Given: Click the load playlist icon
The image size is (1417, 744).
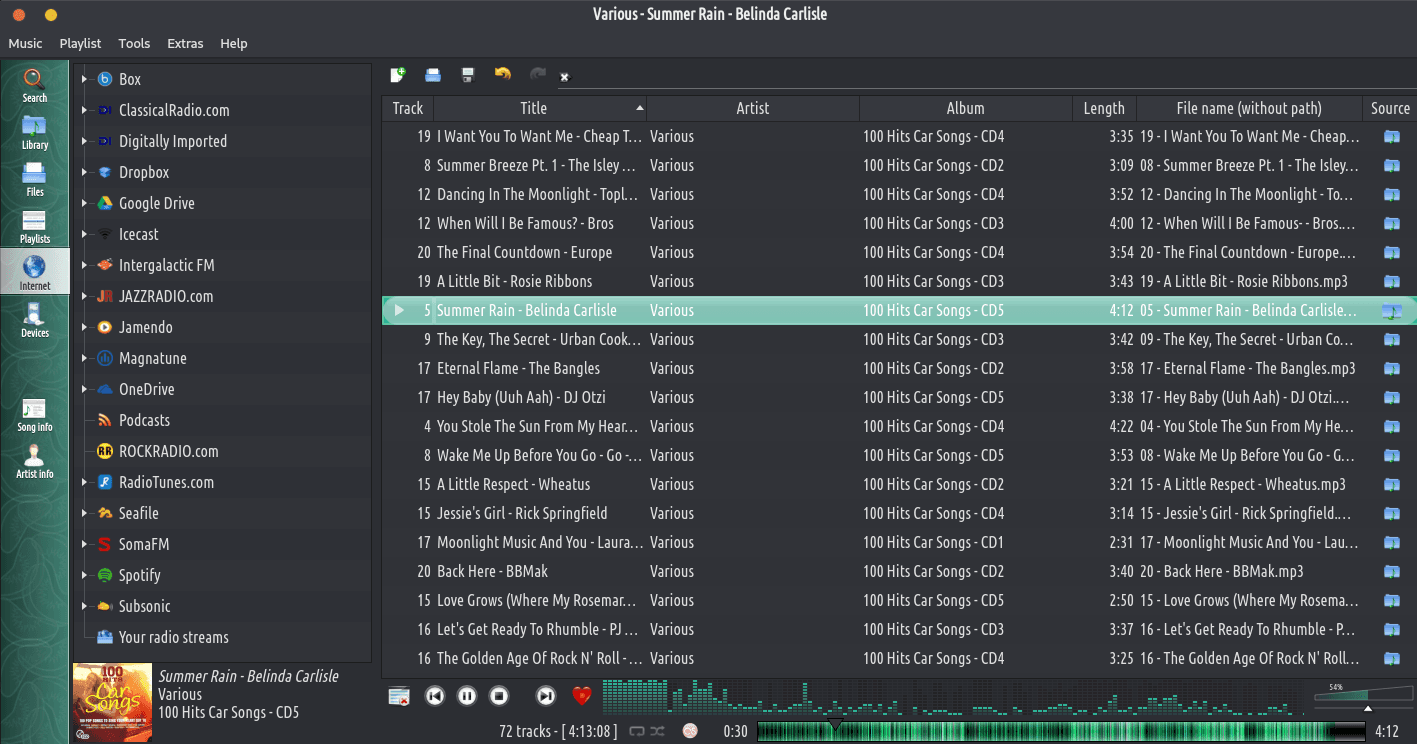Looking at the screenshot, I should [433, 75].
